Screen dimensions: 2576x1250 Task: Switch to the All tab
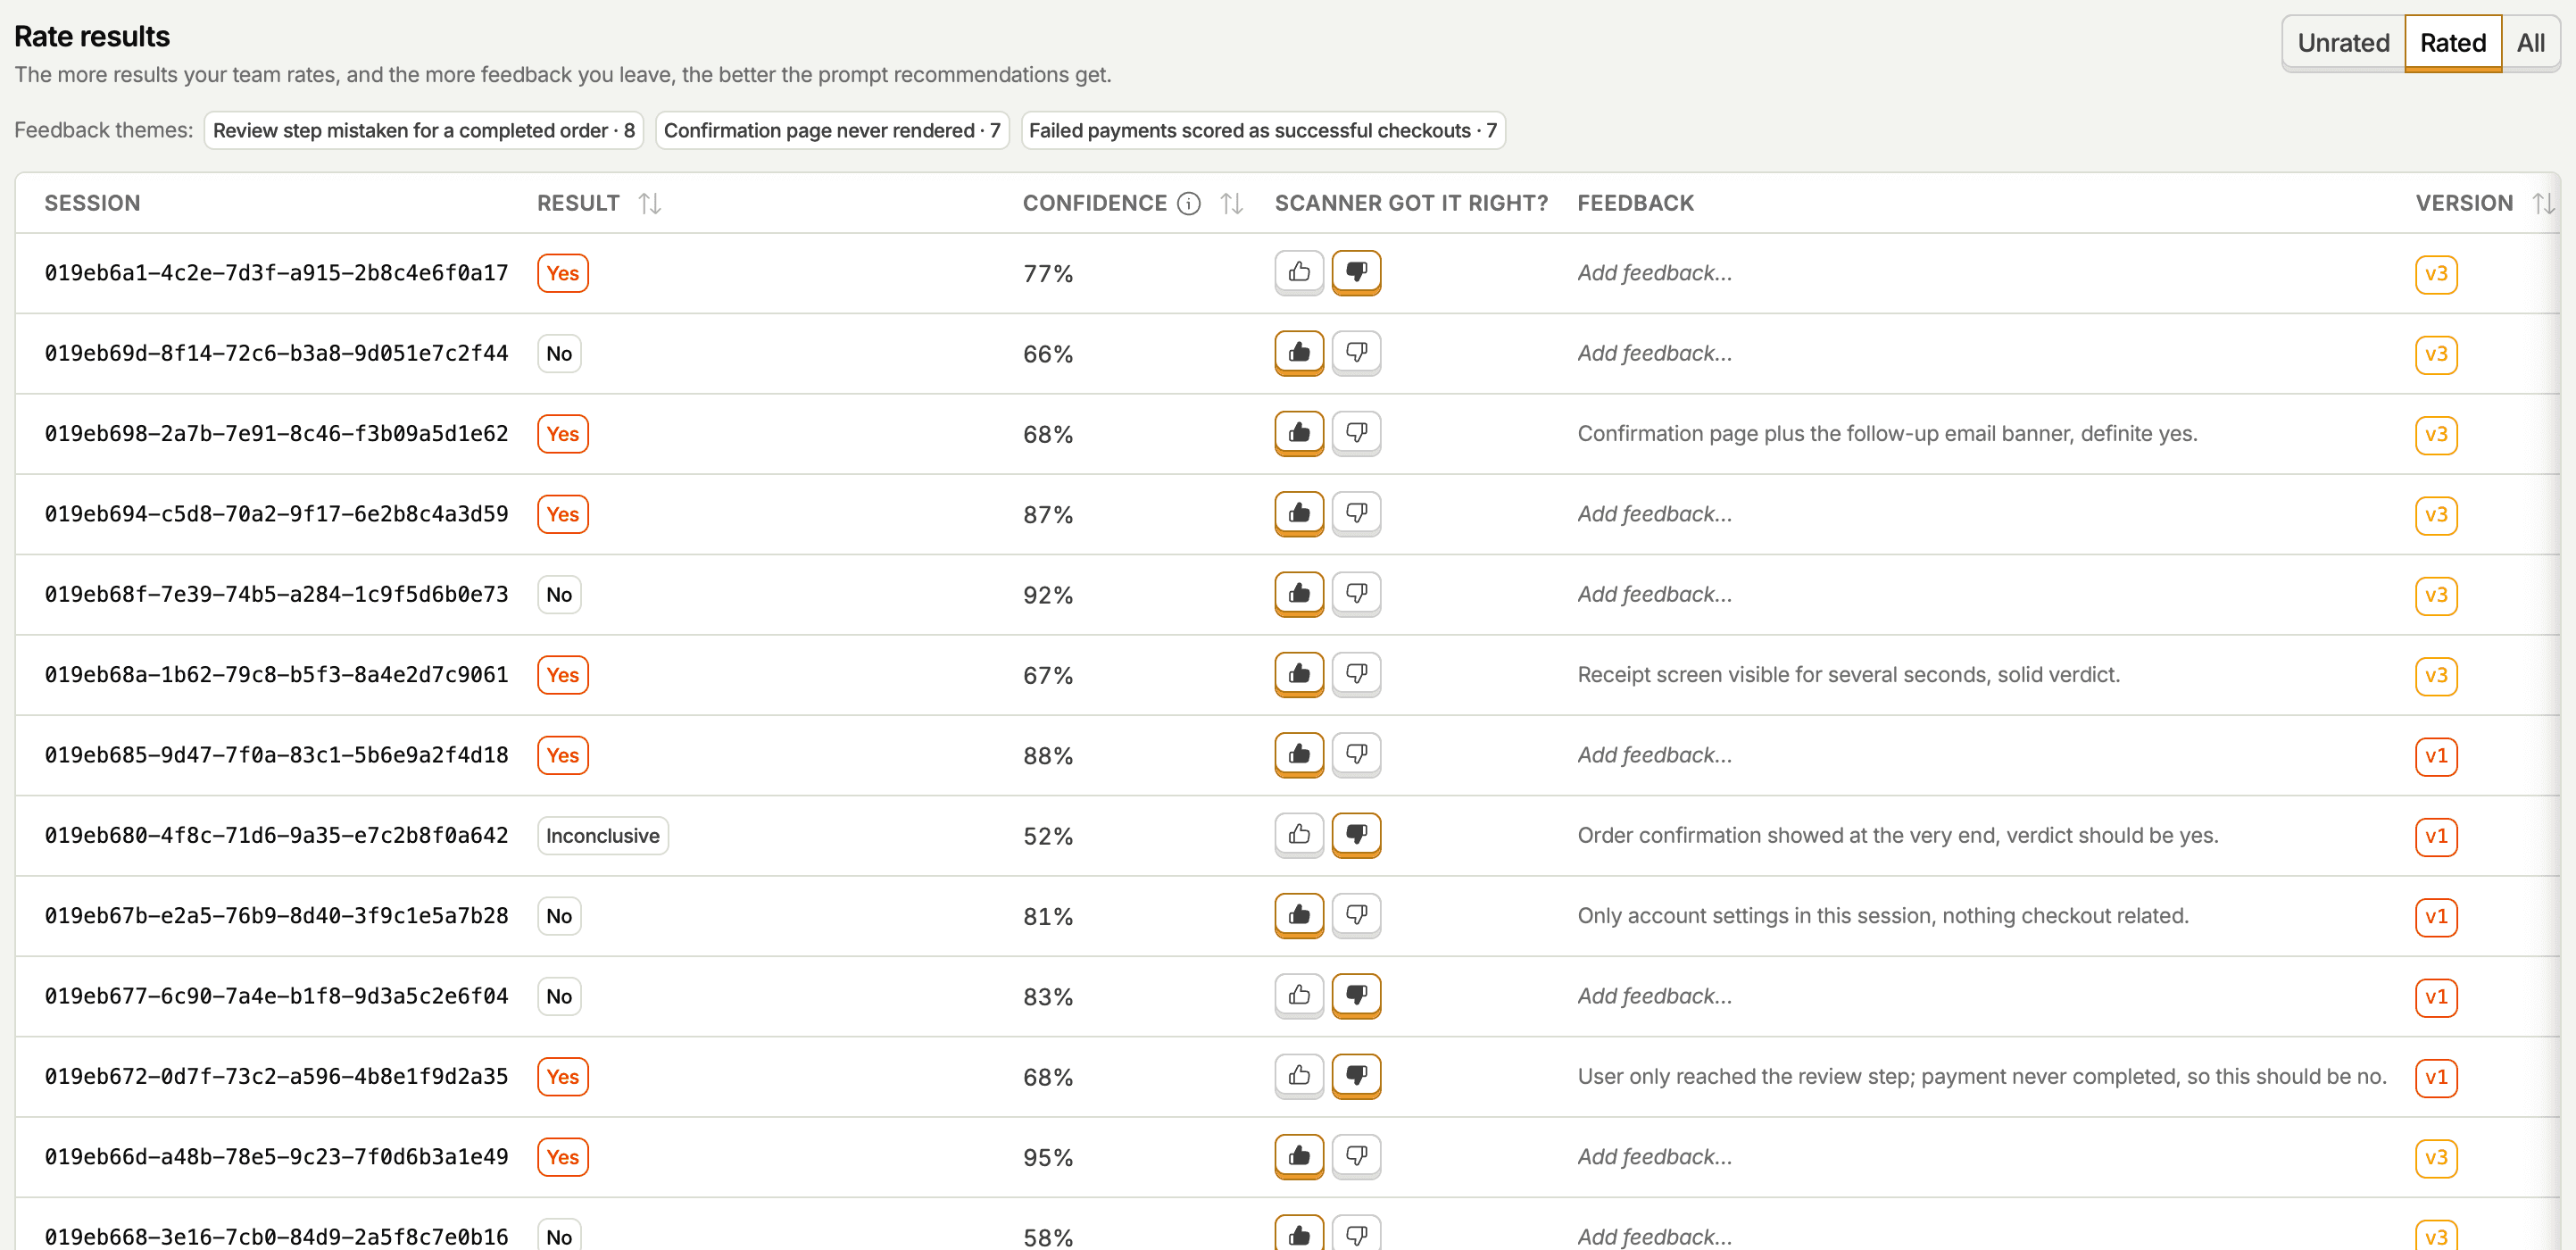2530,43
